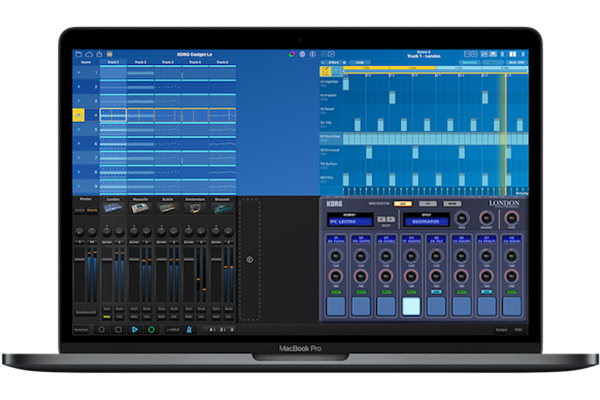Image resolution: width=600 pixels, height=400 pixels.
Task: Click the zoom out minus icon in editor
Action: (x=467, y=54)
